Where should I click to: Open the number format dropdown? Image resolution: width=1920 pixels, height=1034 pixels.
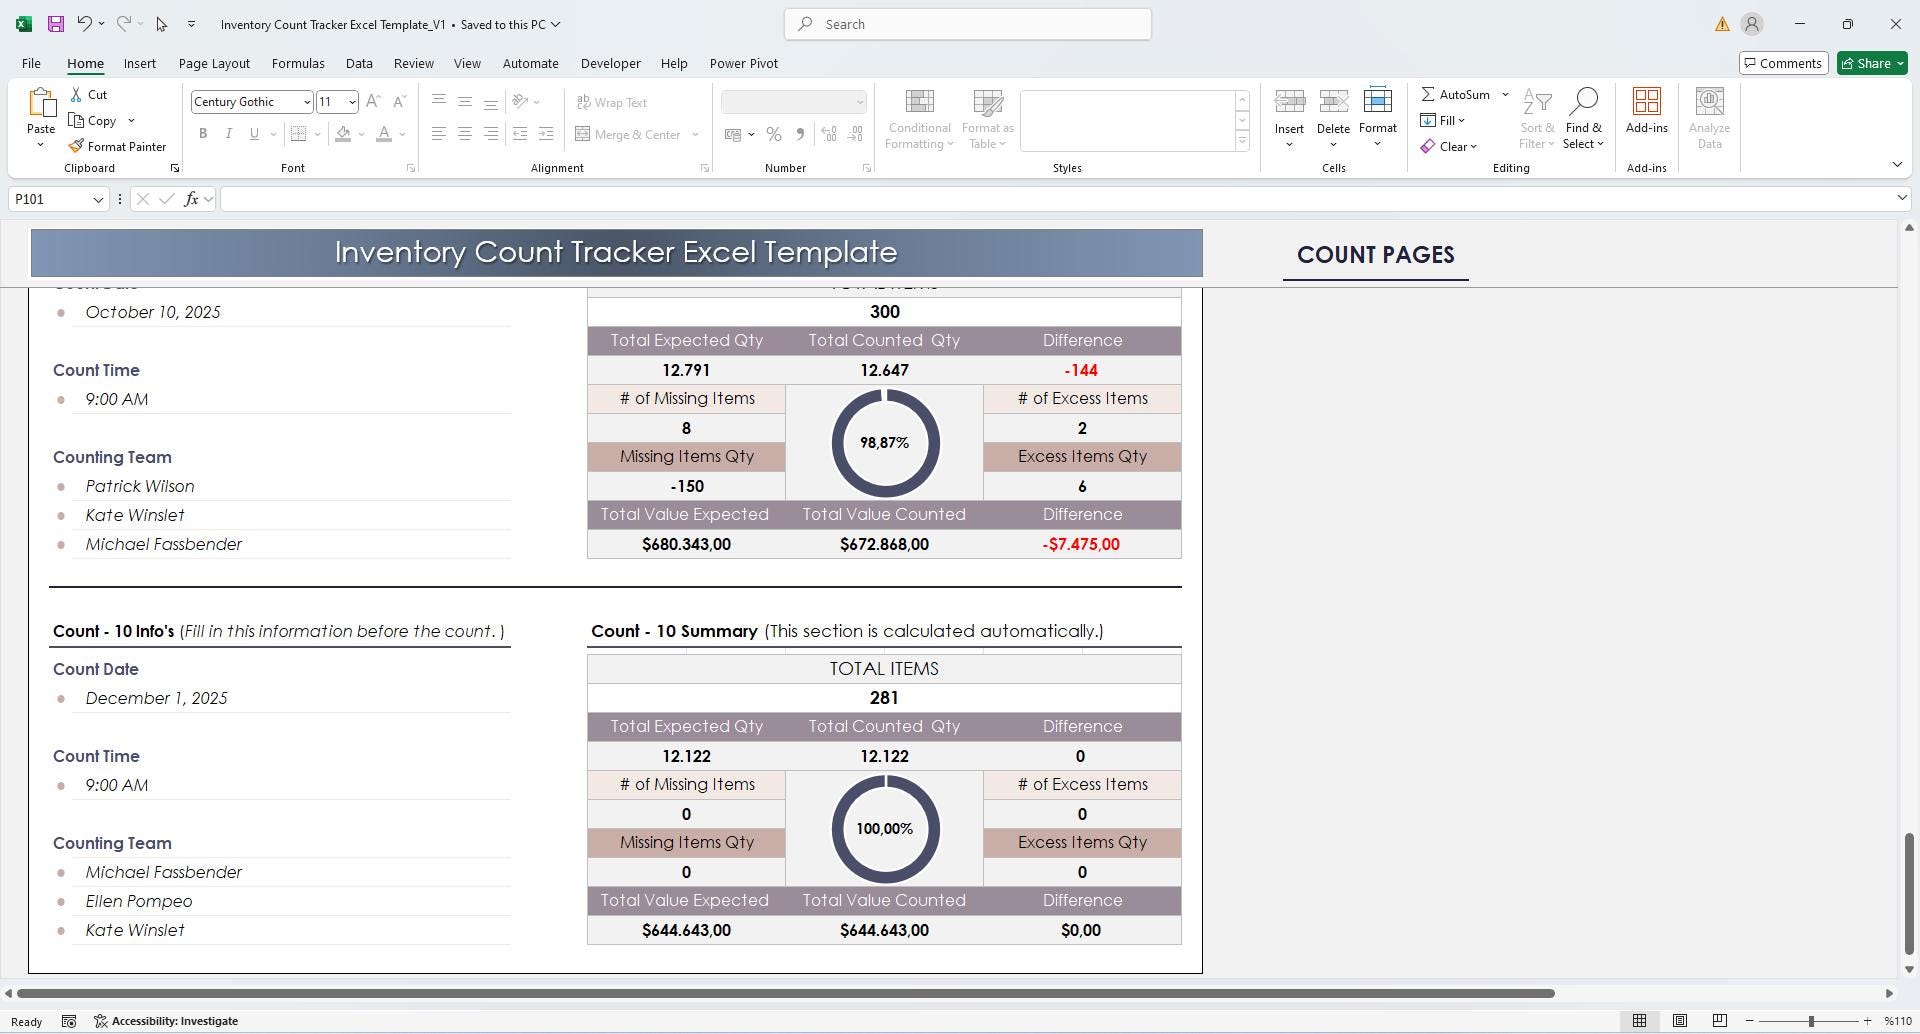859,102
